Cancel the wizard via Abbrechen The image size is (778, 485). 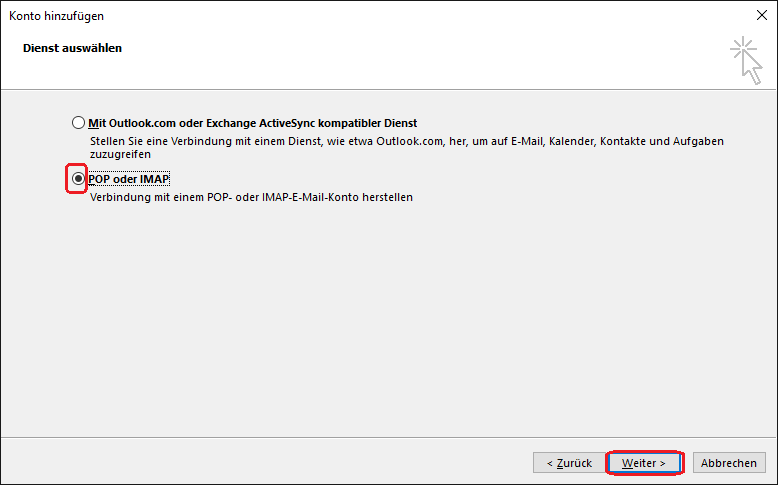(728, 463)
